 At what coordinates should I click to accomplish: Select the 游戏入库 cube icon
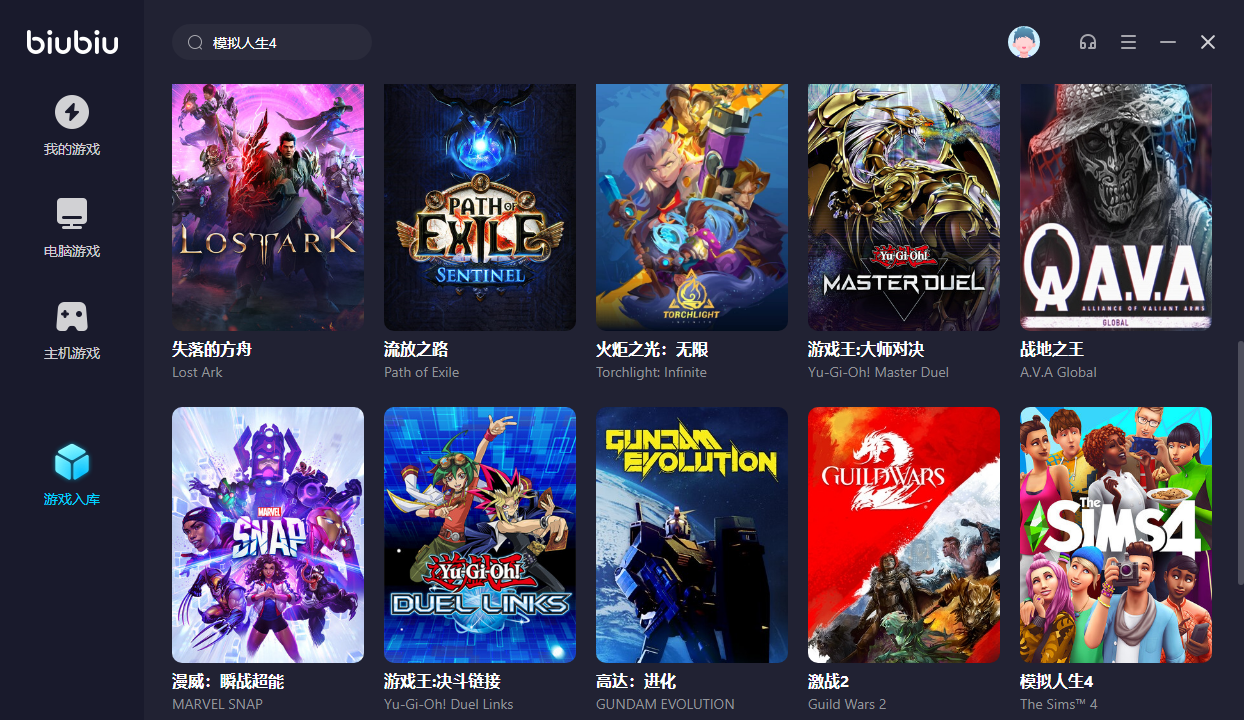(x=72, y=462)
